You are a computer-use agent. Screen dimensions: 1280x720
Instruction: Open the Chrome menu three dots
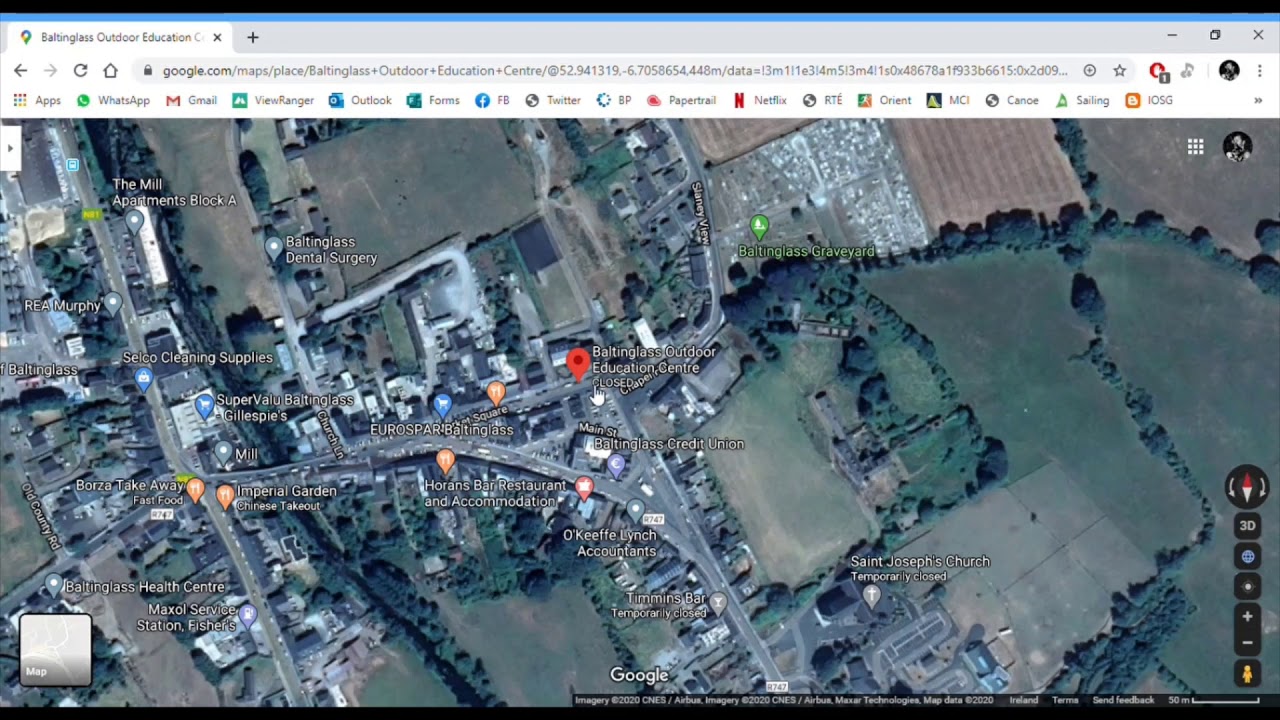point(1259,70)
